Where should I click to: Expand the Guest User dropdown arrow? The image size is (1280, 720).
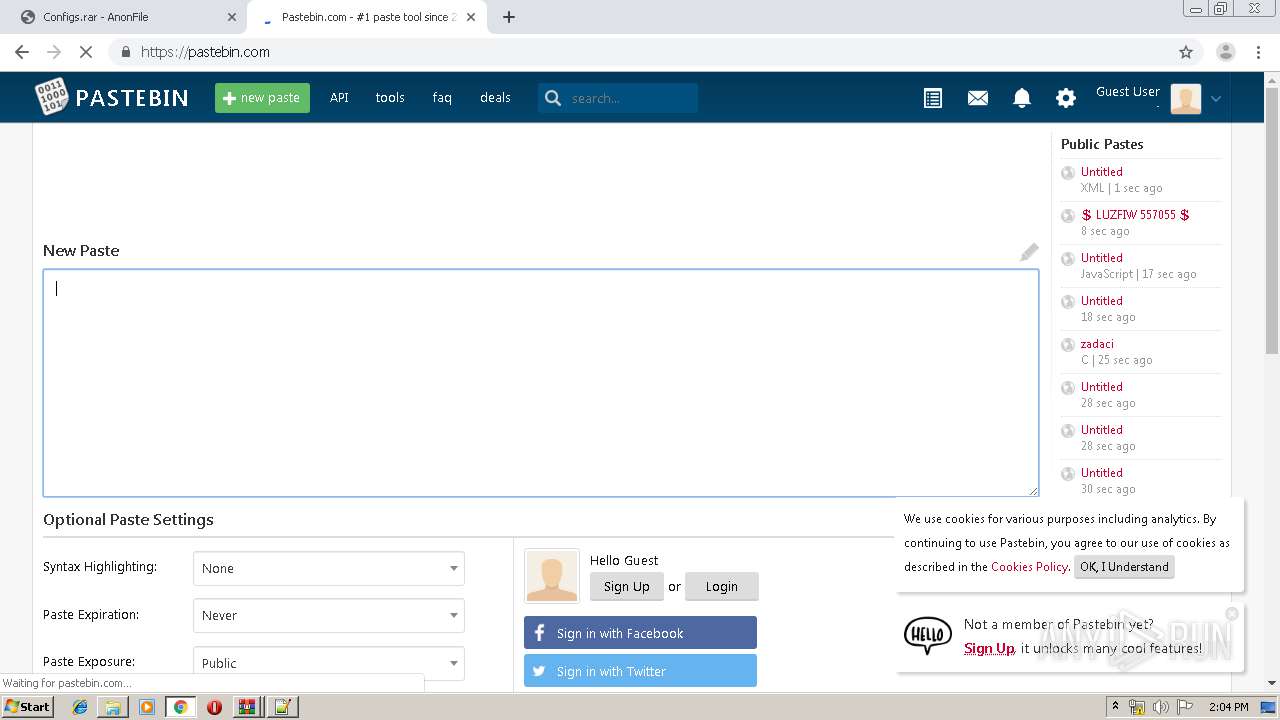tap(1216, 98)
